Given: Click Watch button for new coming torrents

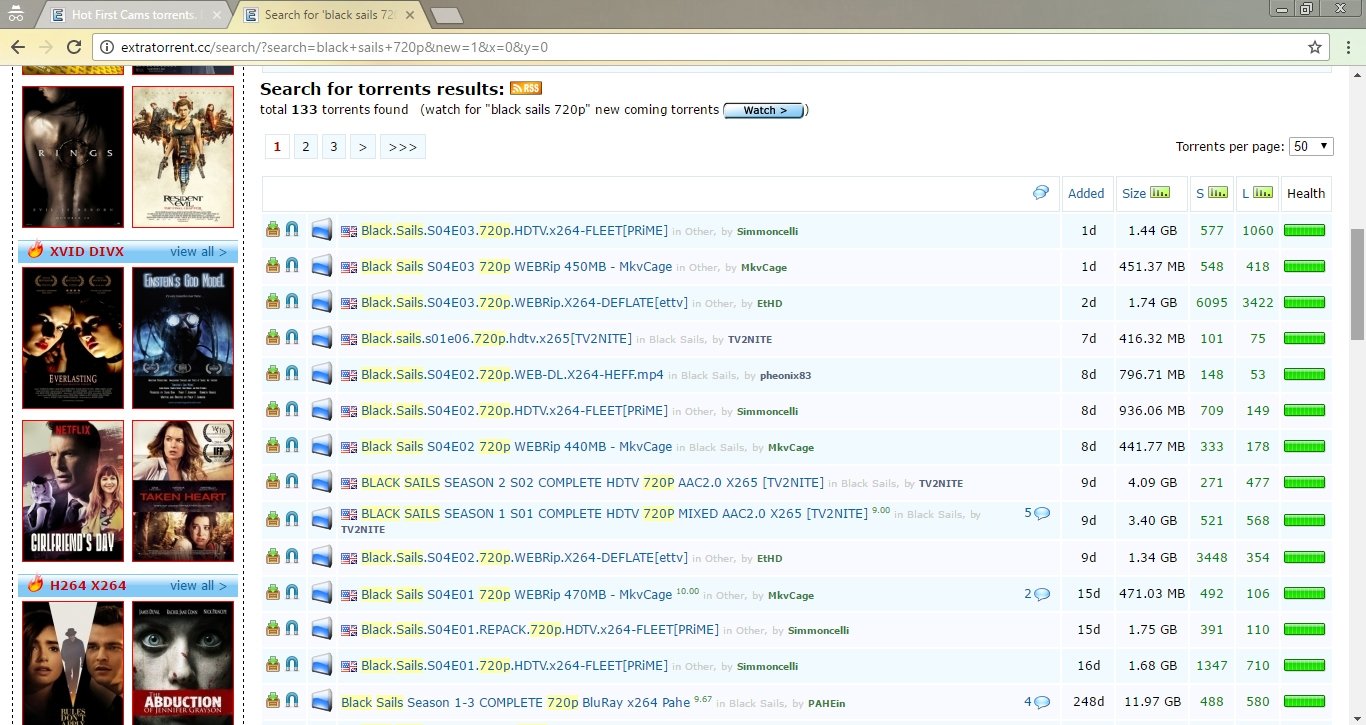Looking at the screenshot, I should point(764,110).
